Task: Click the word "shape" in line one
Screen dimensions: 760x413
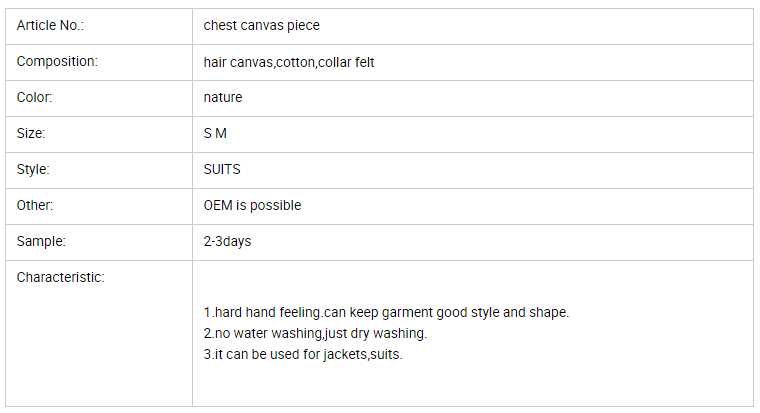Action: pyautogui.click(x=548, y=312)
